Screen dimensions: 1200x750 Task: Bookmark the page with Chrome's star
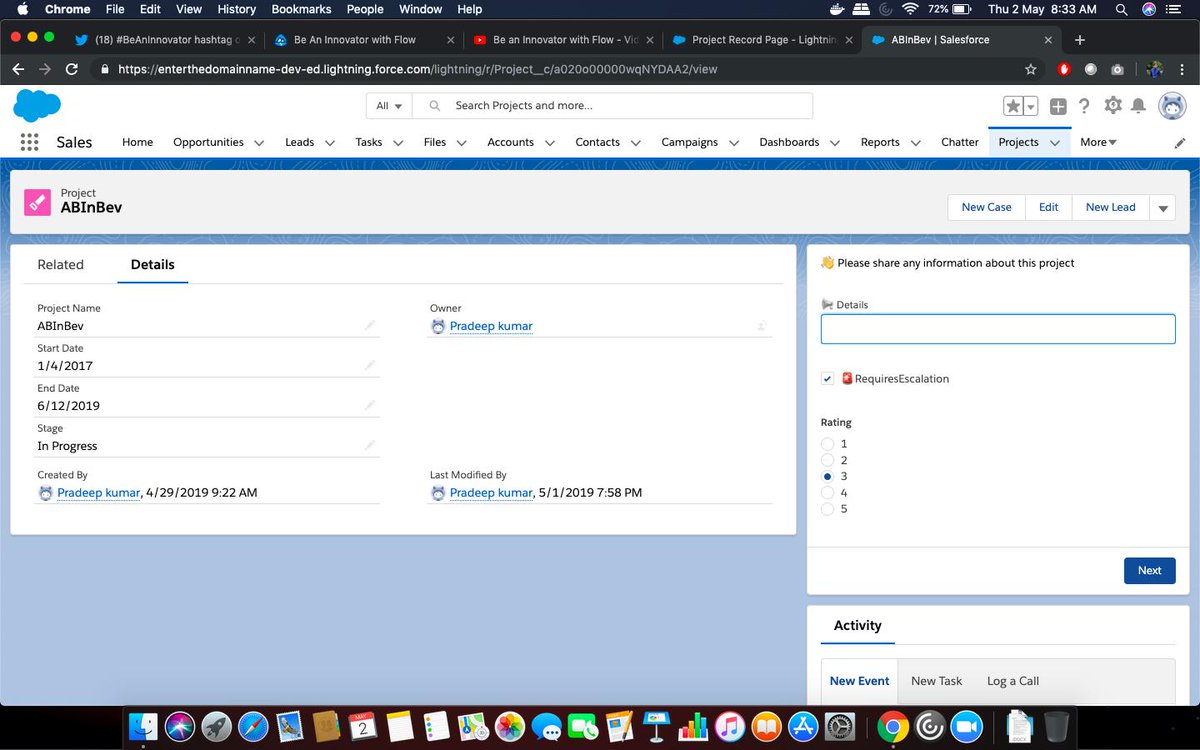[x=1030, y=69]
